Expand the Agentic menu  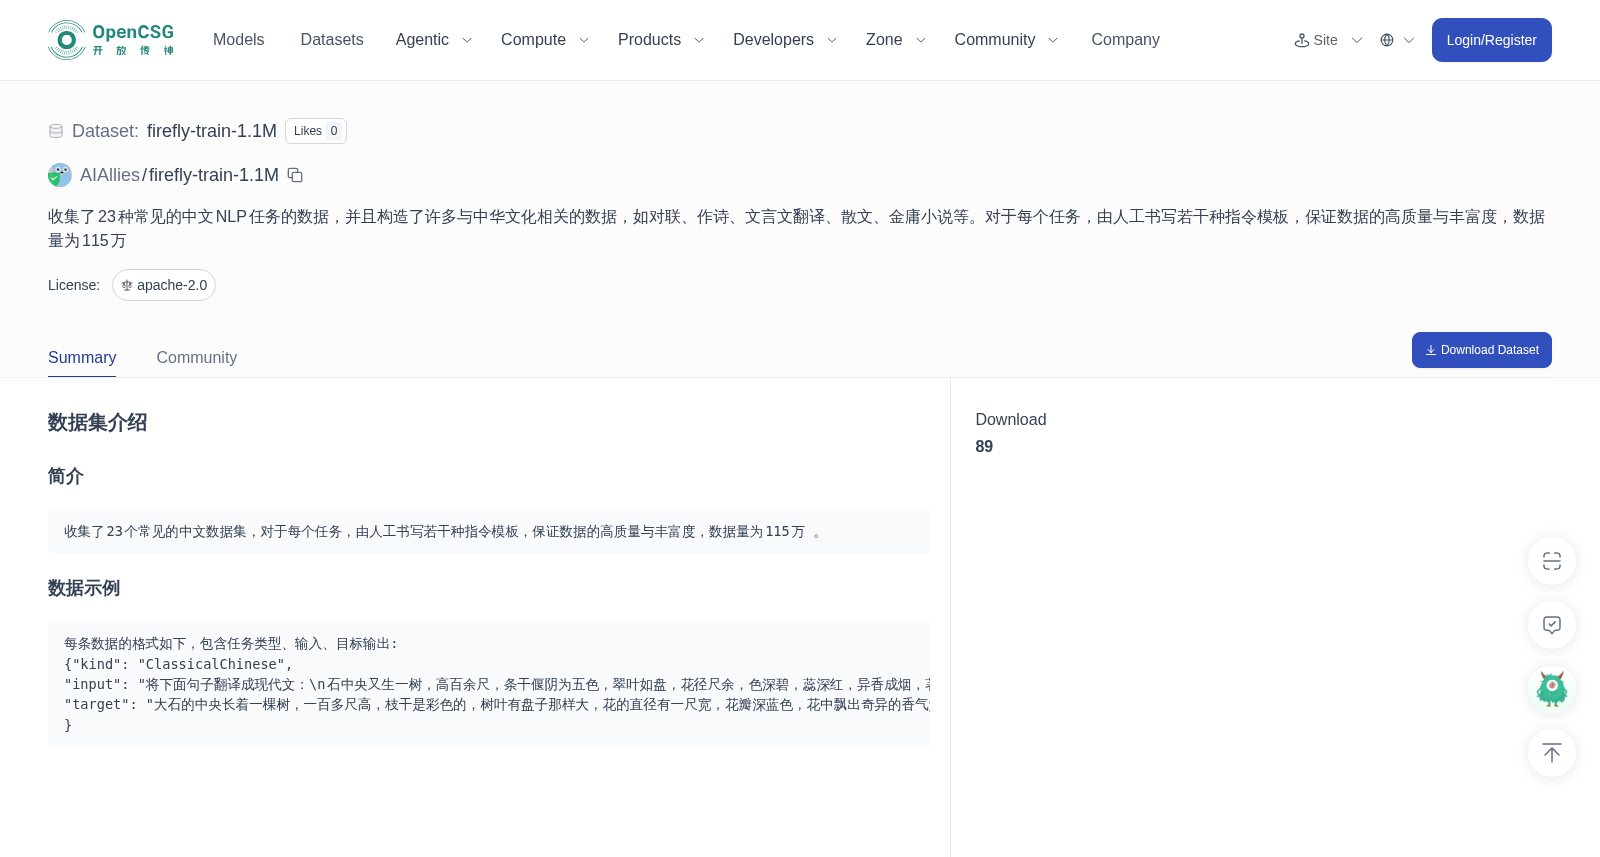point(433,40)
